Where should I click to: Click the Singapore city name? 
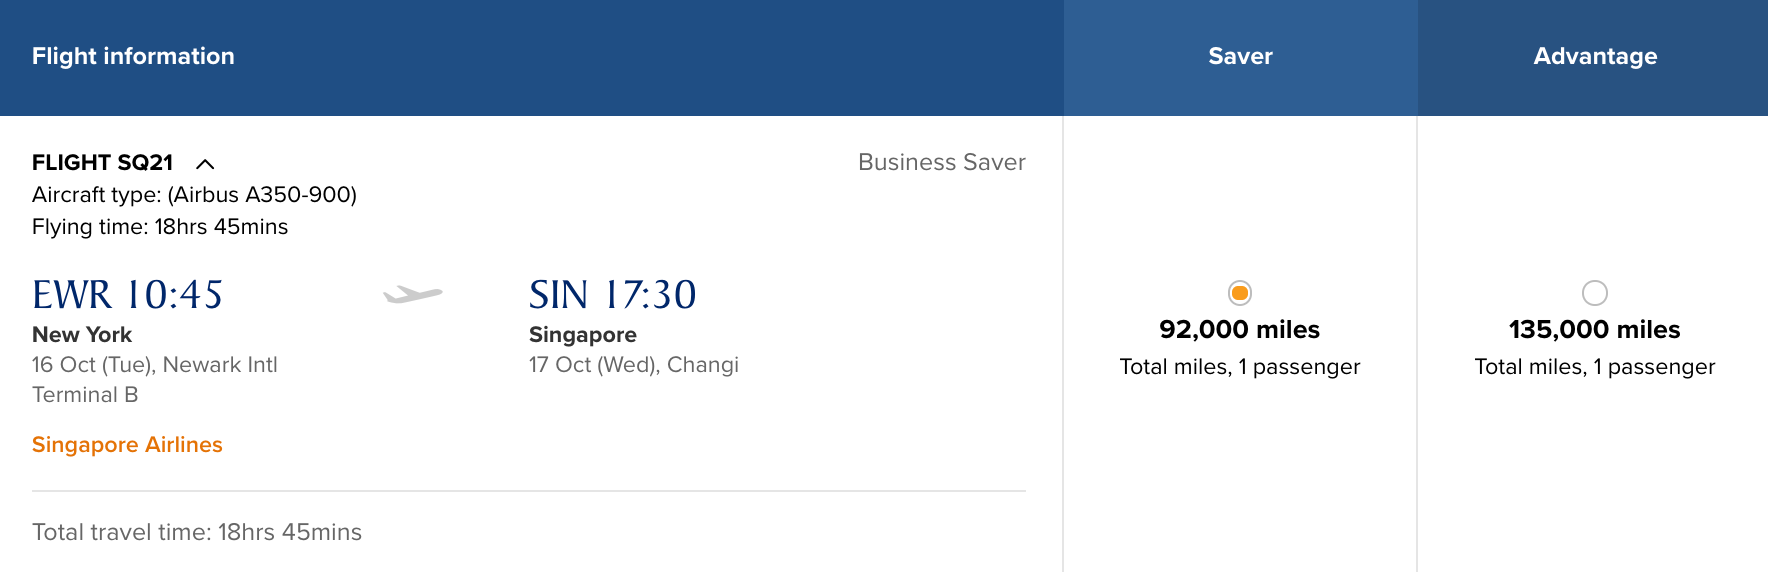coord(582,335)
